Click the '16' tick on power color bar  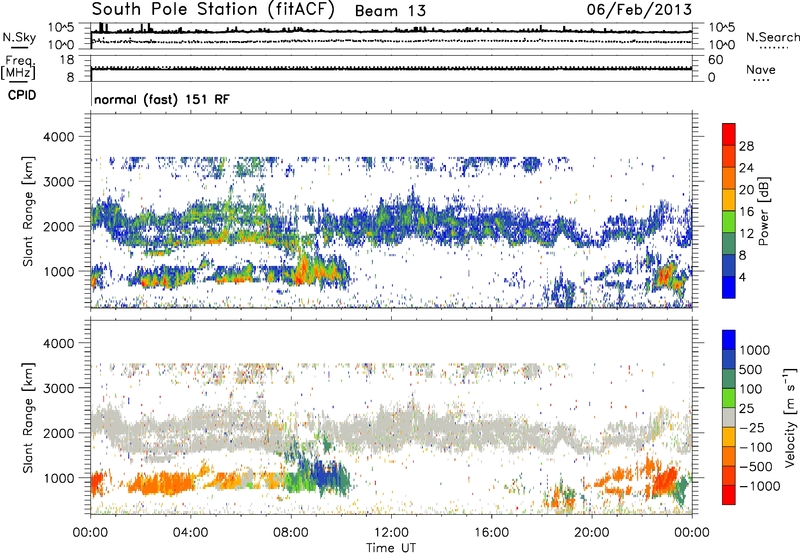click(746, 211)
